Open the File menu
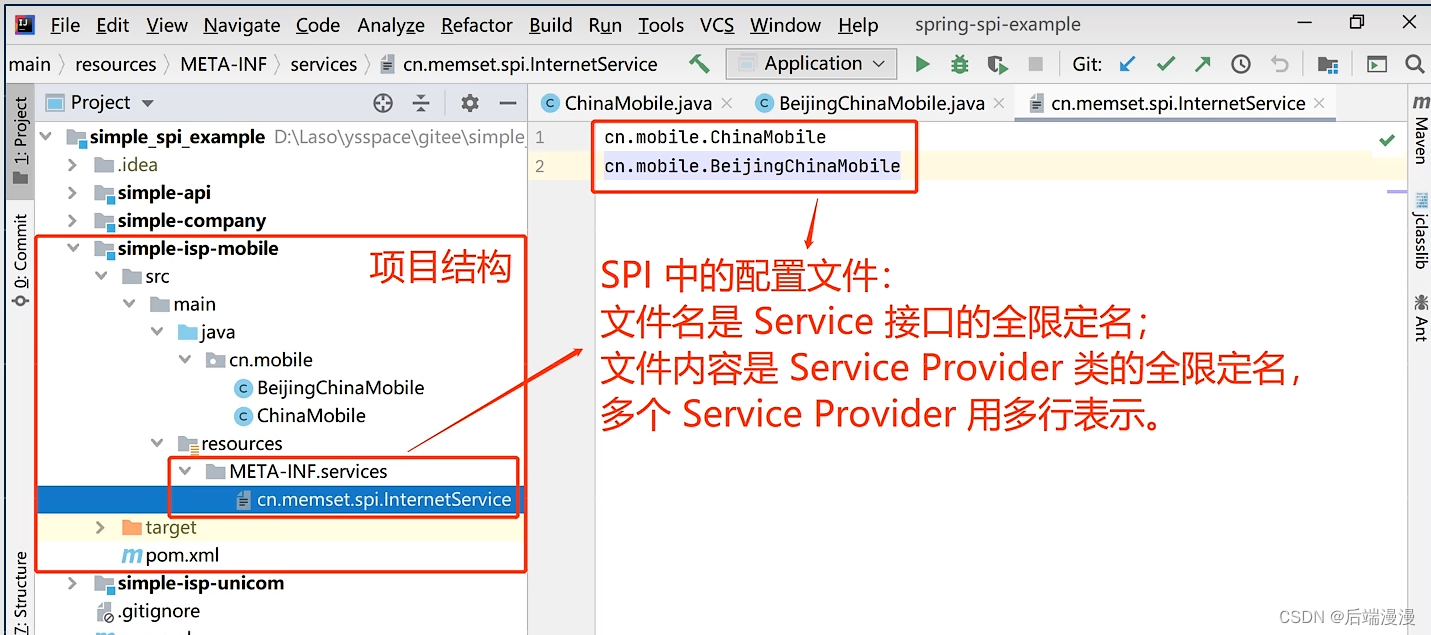 tap(65, 25)
